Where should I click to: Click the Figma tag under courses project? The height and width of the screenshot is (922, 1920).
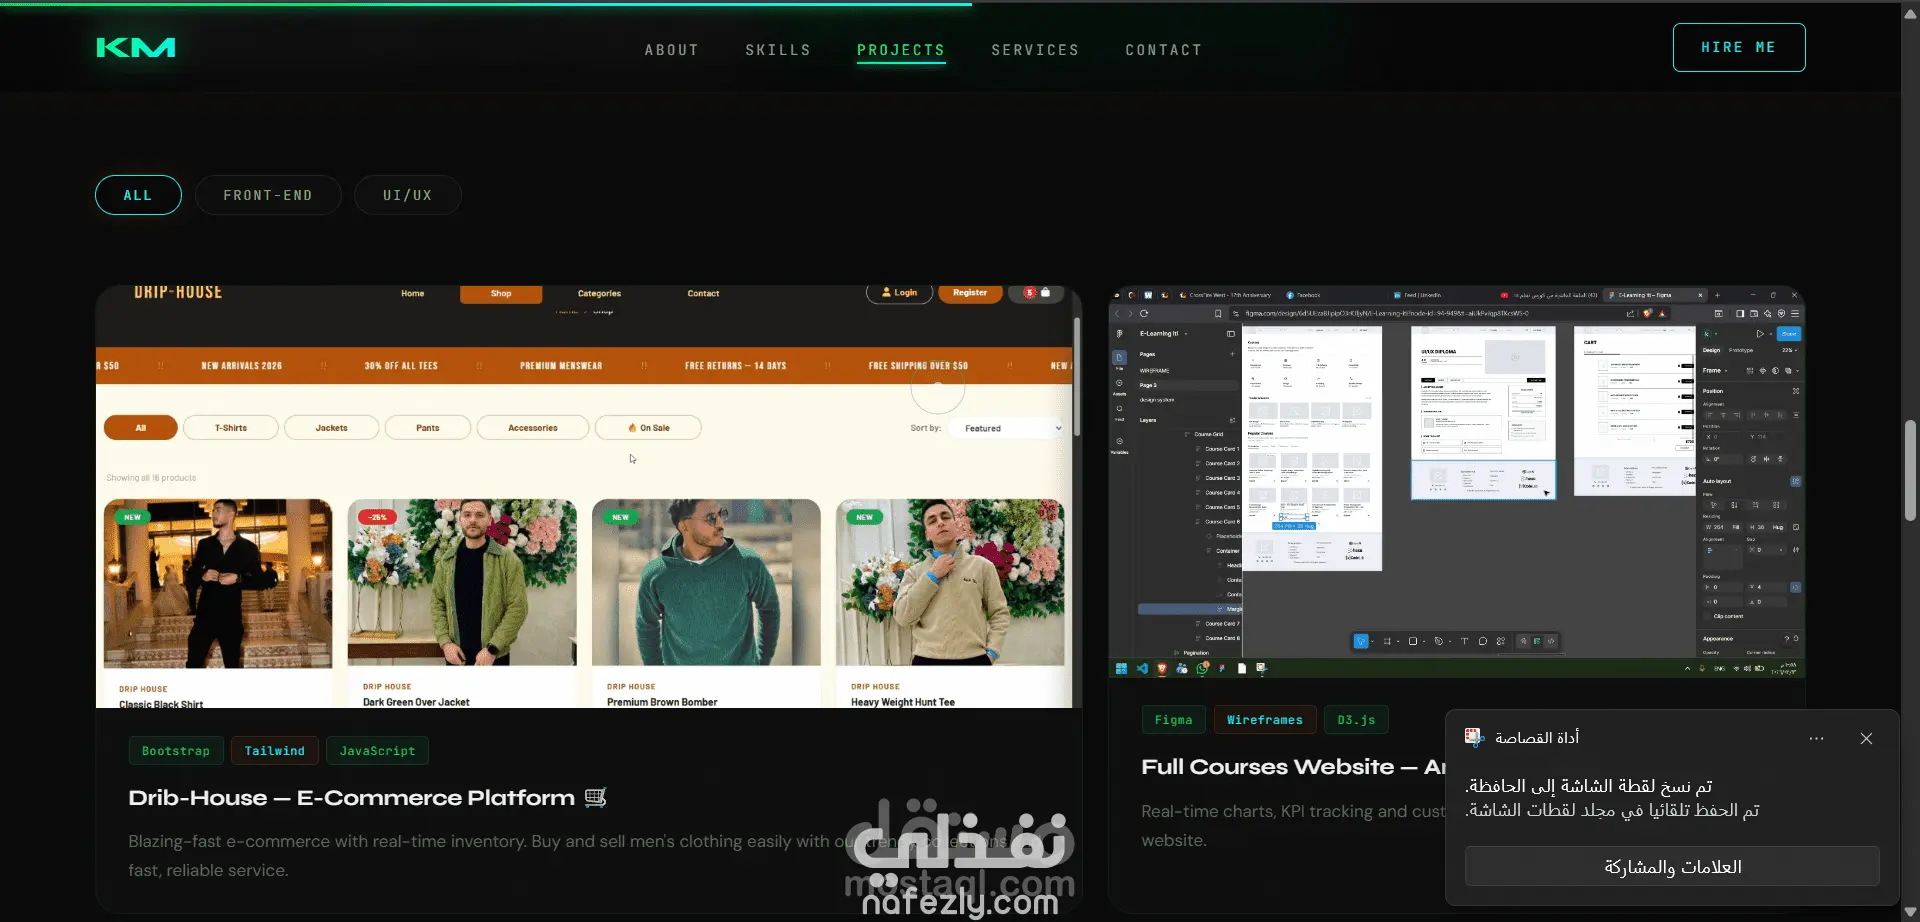coord(1173,720)
